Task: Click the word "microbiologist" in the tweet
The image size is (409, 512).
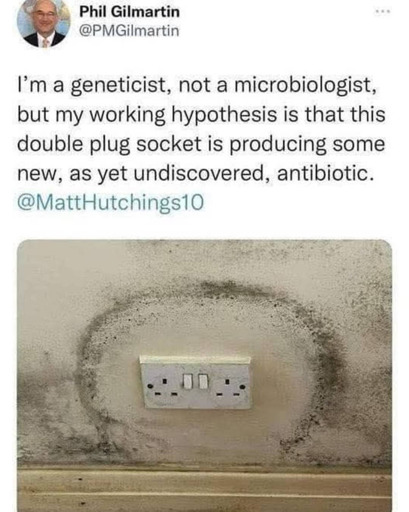Action: [x=305, y=85]
